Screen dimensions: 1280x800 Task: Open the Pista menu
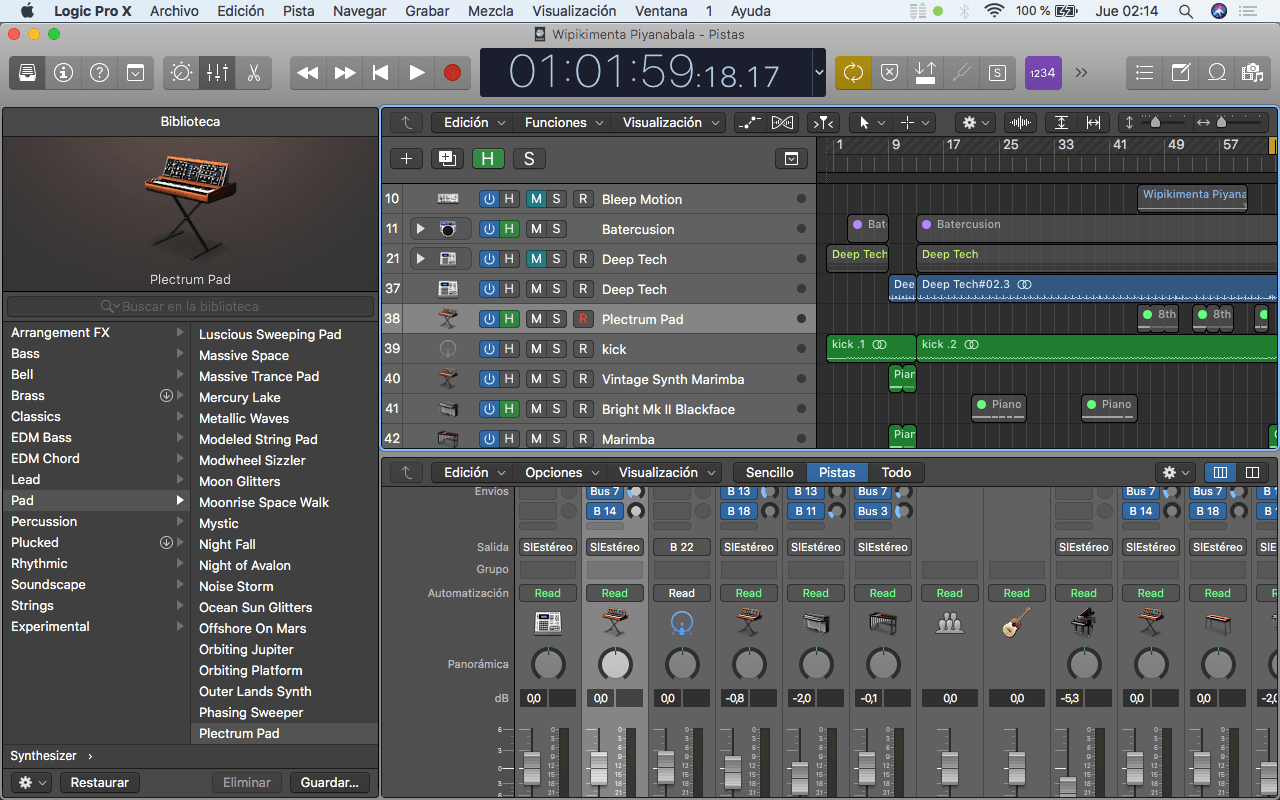click(298, 11)
